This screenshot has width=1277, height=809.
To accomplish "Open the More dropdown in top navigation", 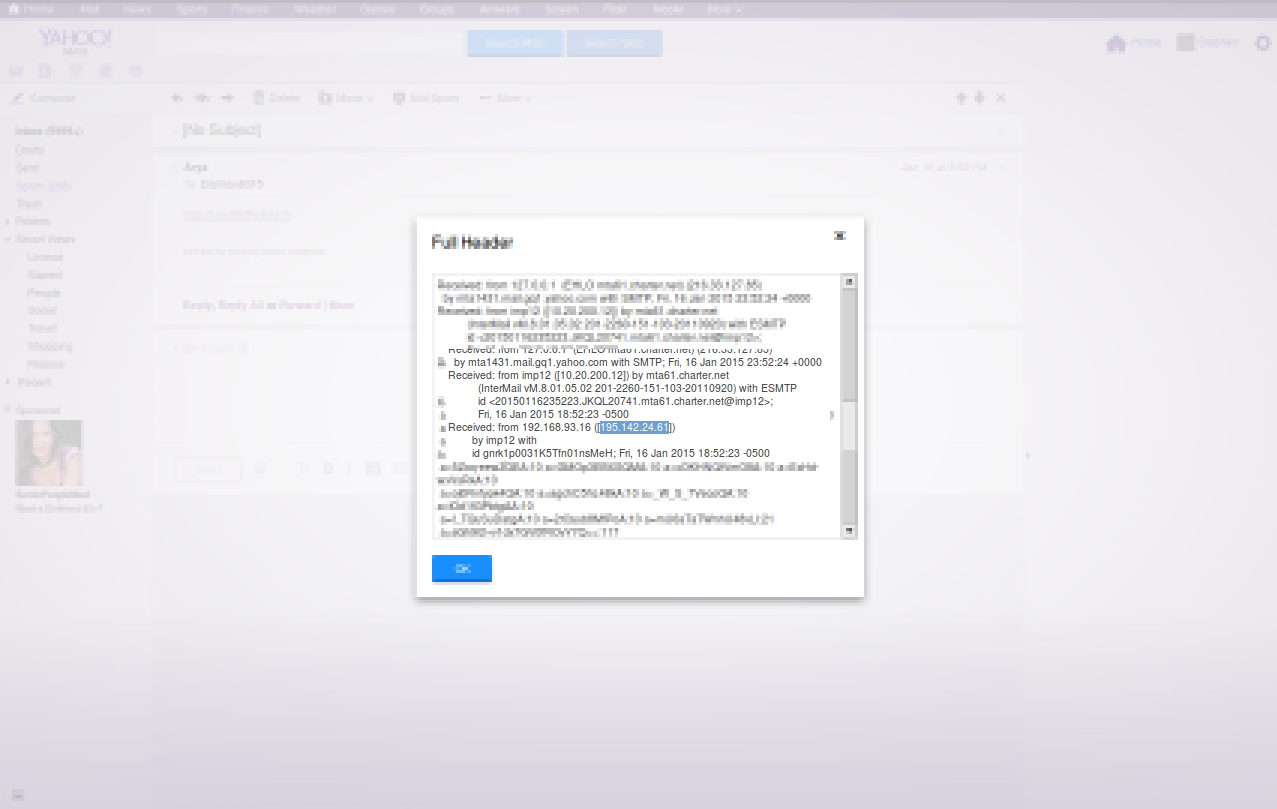I will [724, 9].
